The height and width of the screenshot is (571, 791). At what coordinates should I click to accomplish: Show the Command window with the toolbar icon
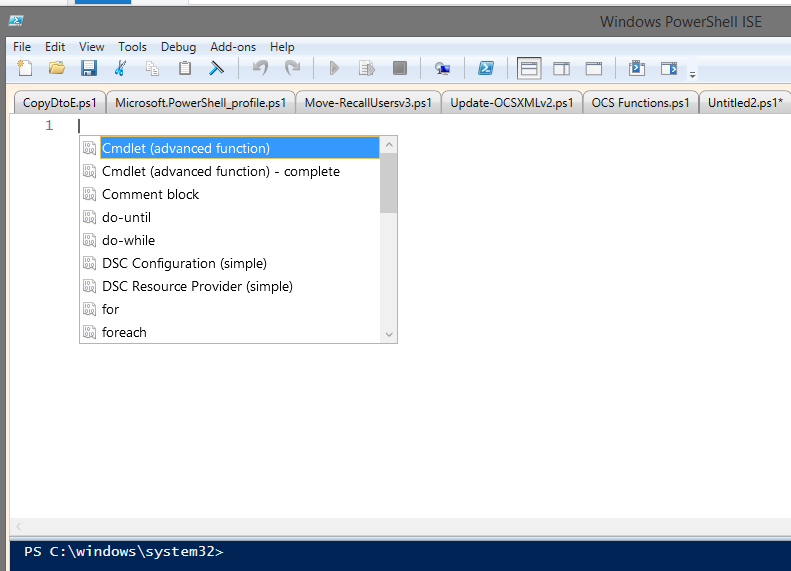tap(637, 68)
